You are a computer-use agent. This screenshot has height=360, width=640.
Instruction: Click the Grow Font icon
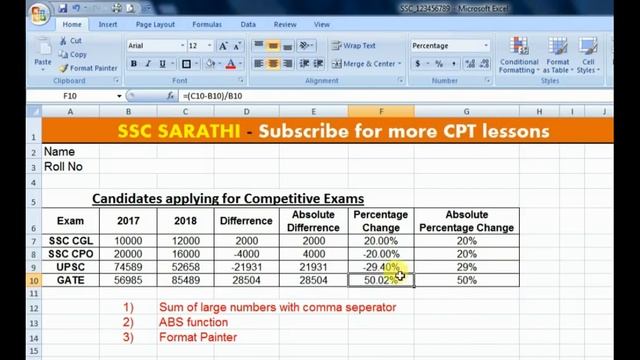[x=223, y=46]
